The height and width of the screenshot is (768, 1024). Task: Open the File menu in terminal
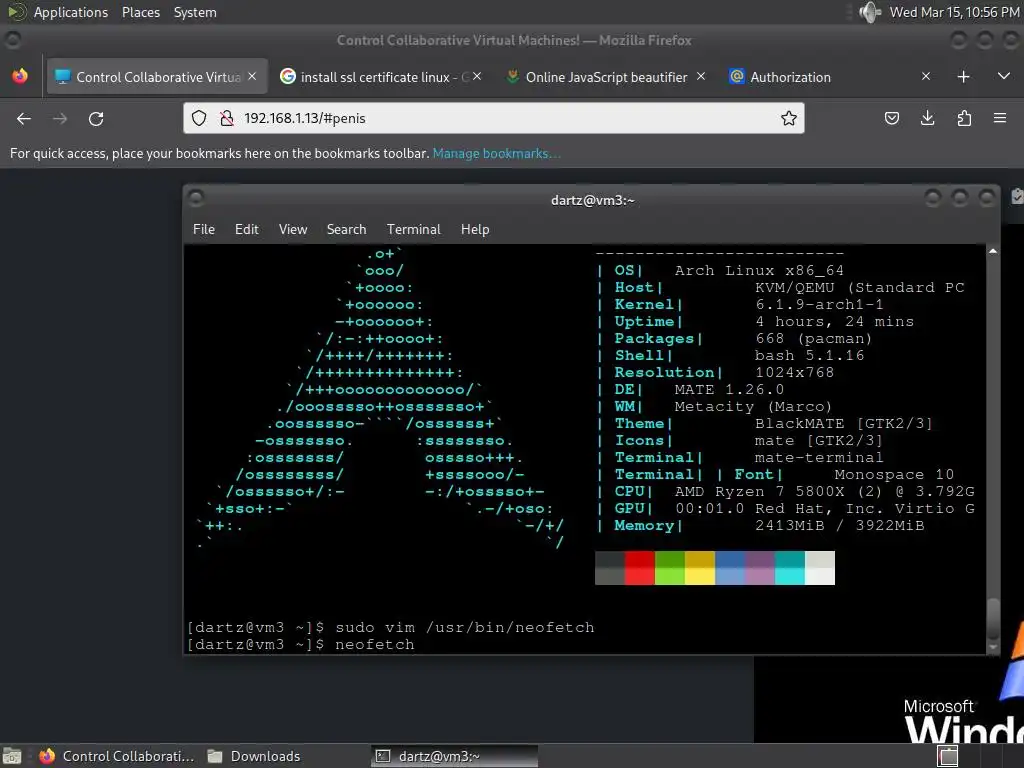(x=204, y=229)
